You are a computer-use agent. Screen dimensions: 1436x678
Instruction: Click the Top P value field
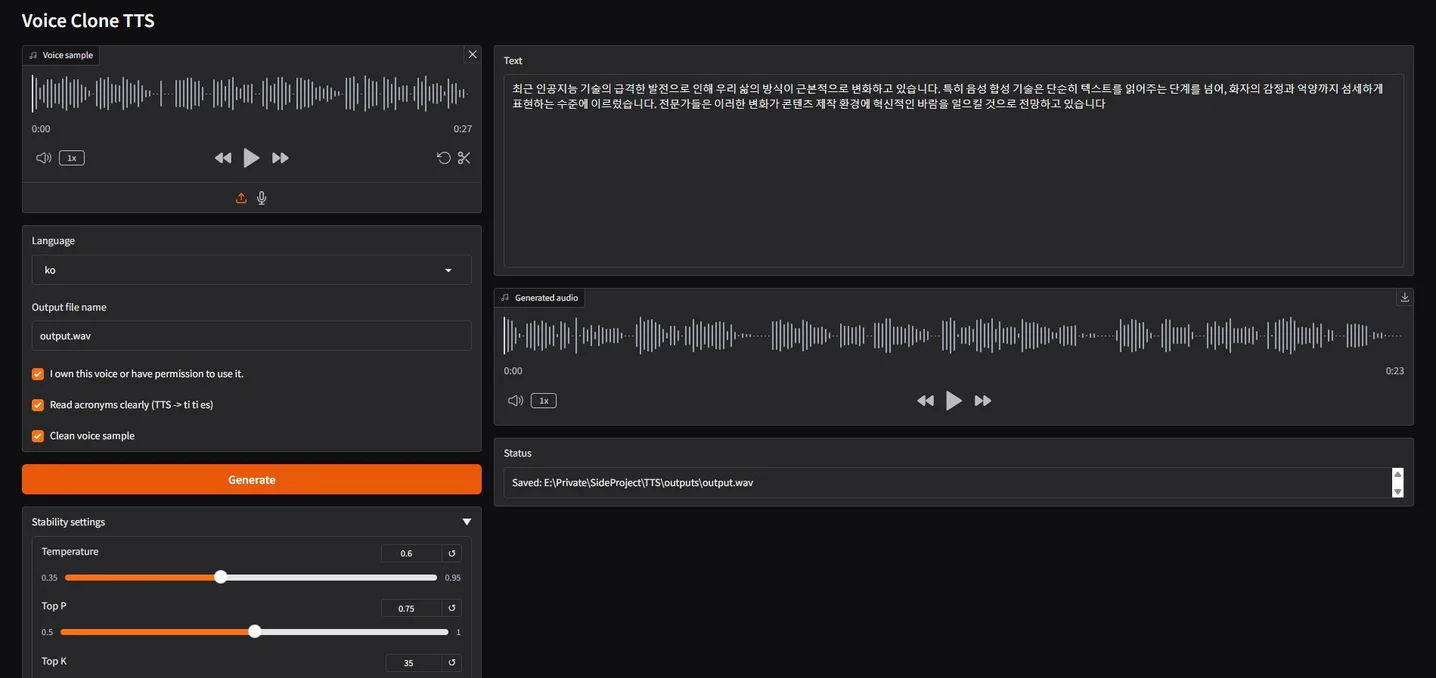tap(411, 608)
